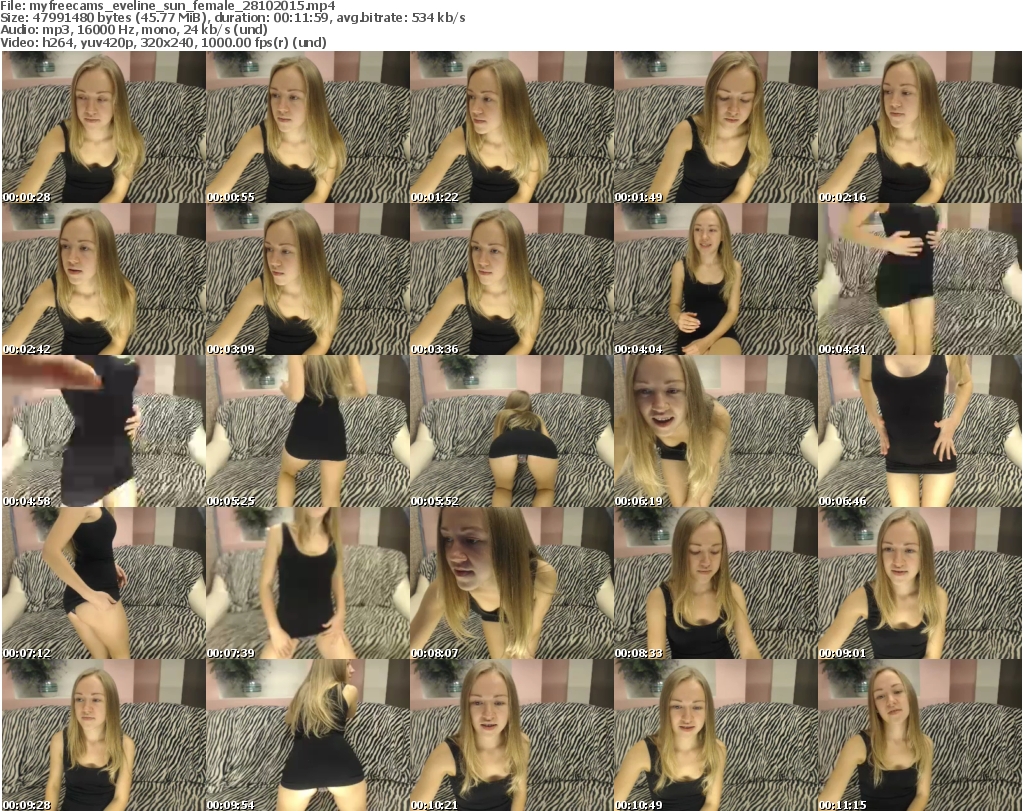The image size is (1024, 811).
Task: Open the thumbnail stamped 00:03:09
Action: (x=308, y=279)
